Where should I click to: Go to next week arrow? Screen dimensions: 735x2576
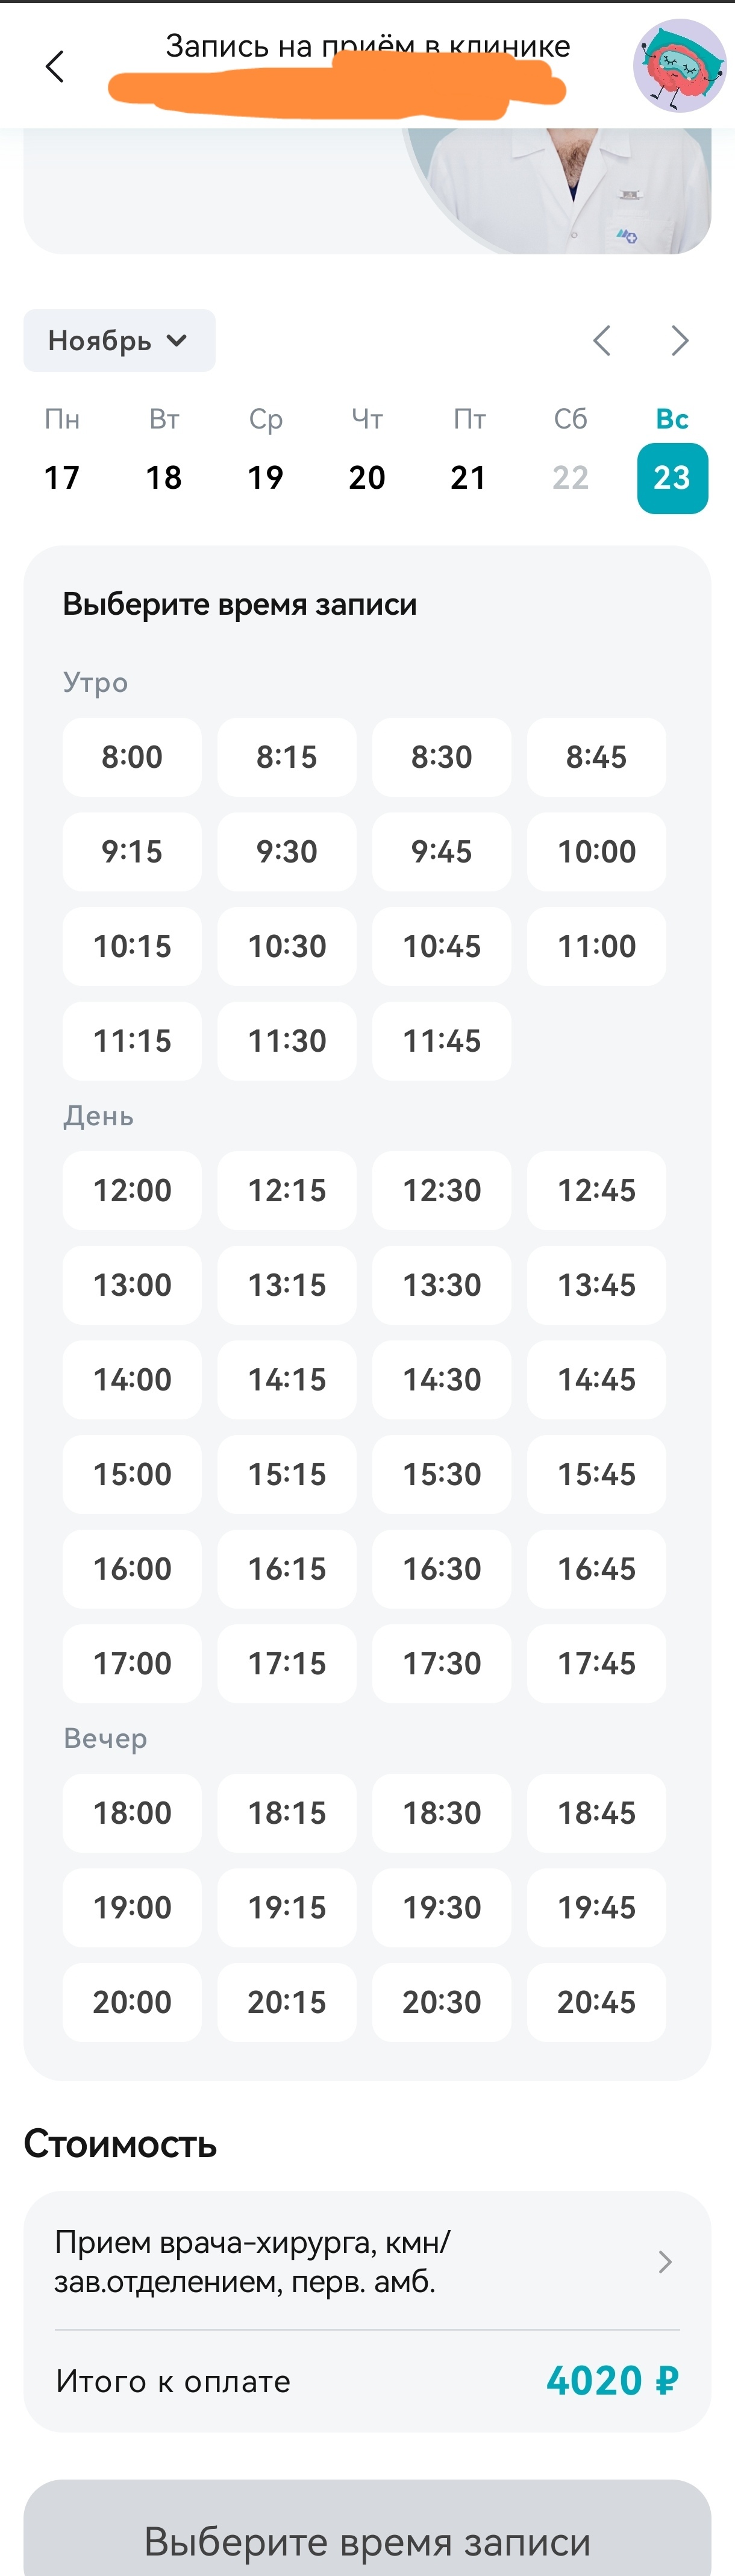pos(680,341)
